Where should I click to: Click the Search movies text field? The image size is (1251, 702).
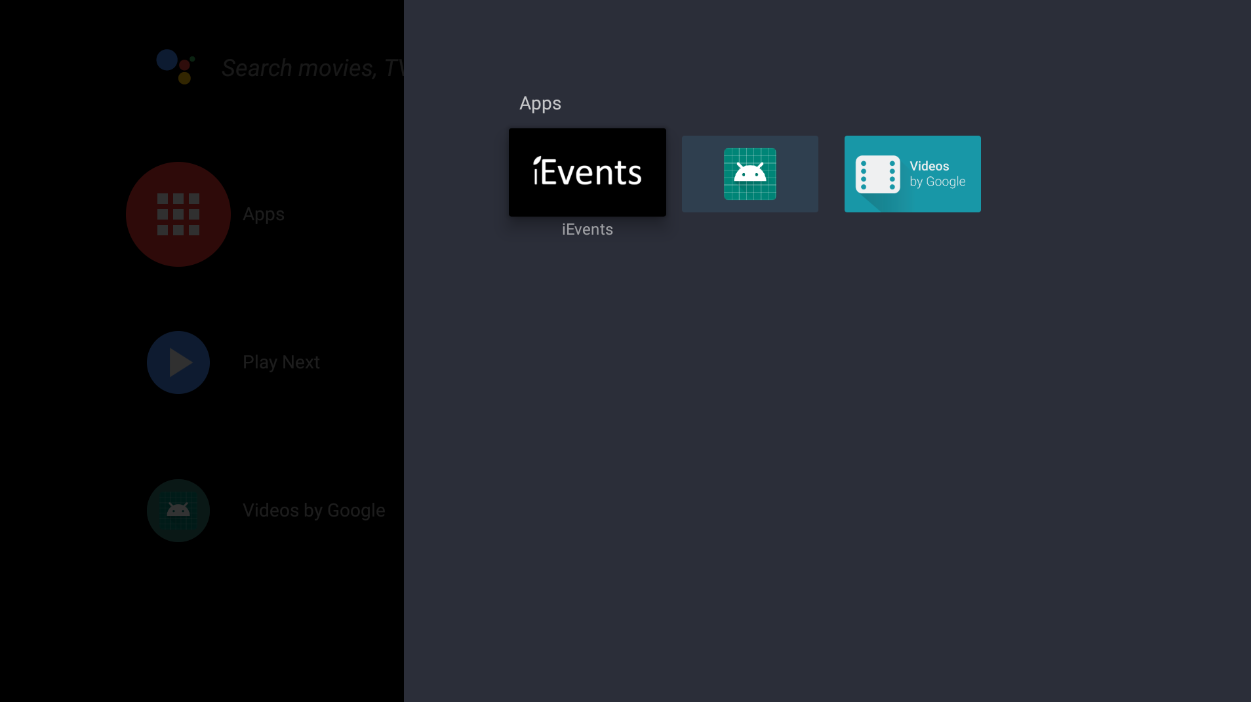[312, 68]
